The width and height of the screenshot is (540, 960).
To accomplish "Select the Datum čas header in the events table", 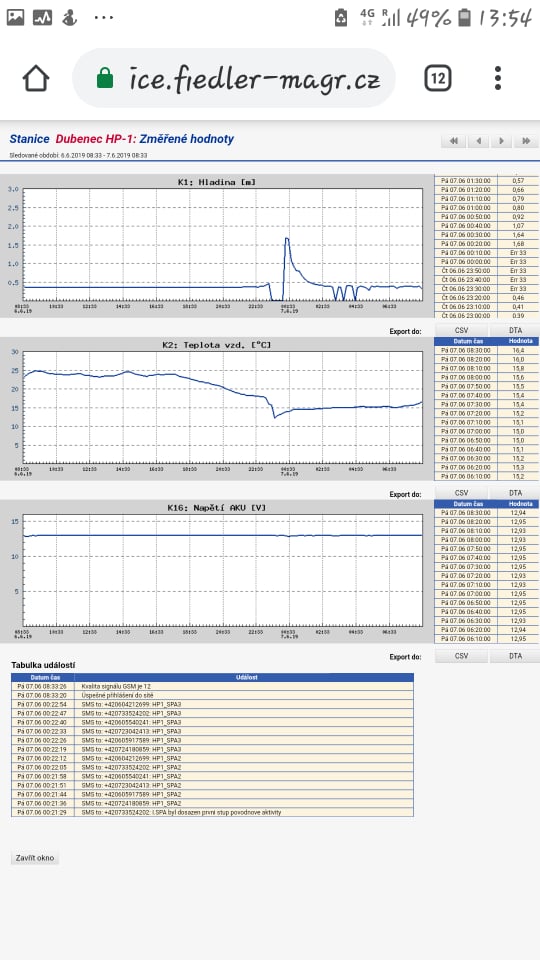I will (x=43, y=677).
